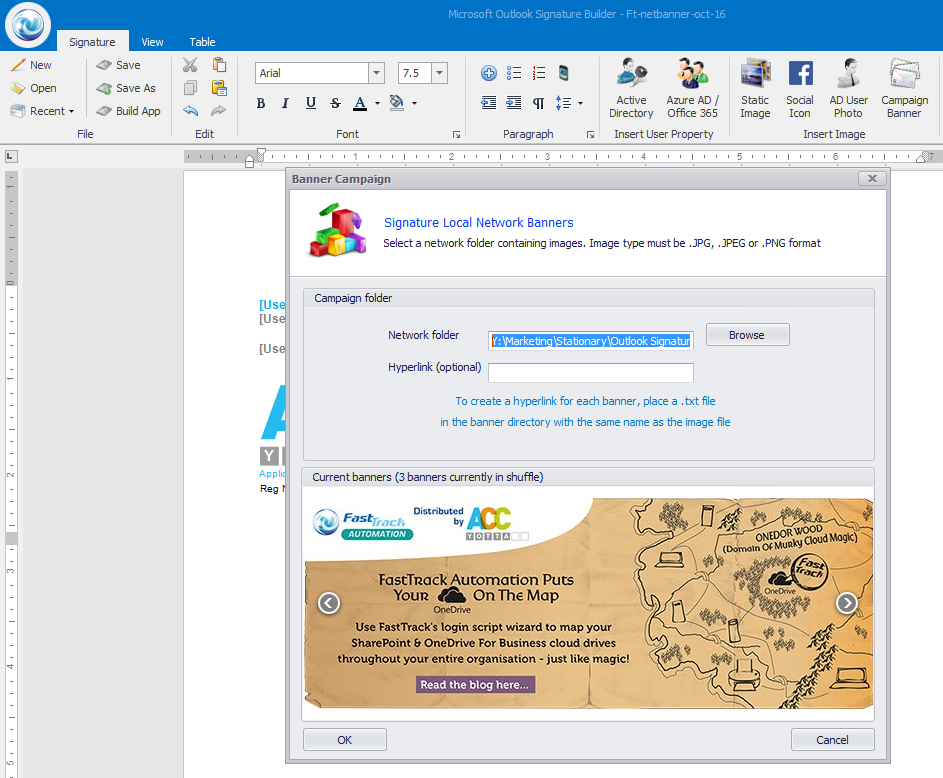Toggle Underline formatting
The image size is (943, 778).
310,103
